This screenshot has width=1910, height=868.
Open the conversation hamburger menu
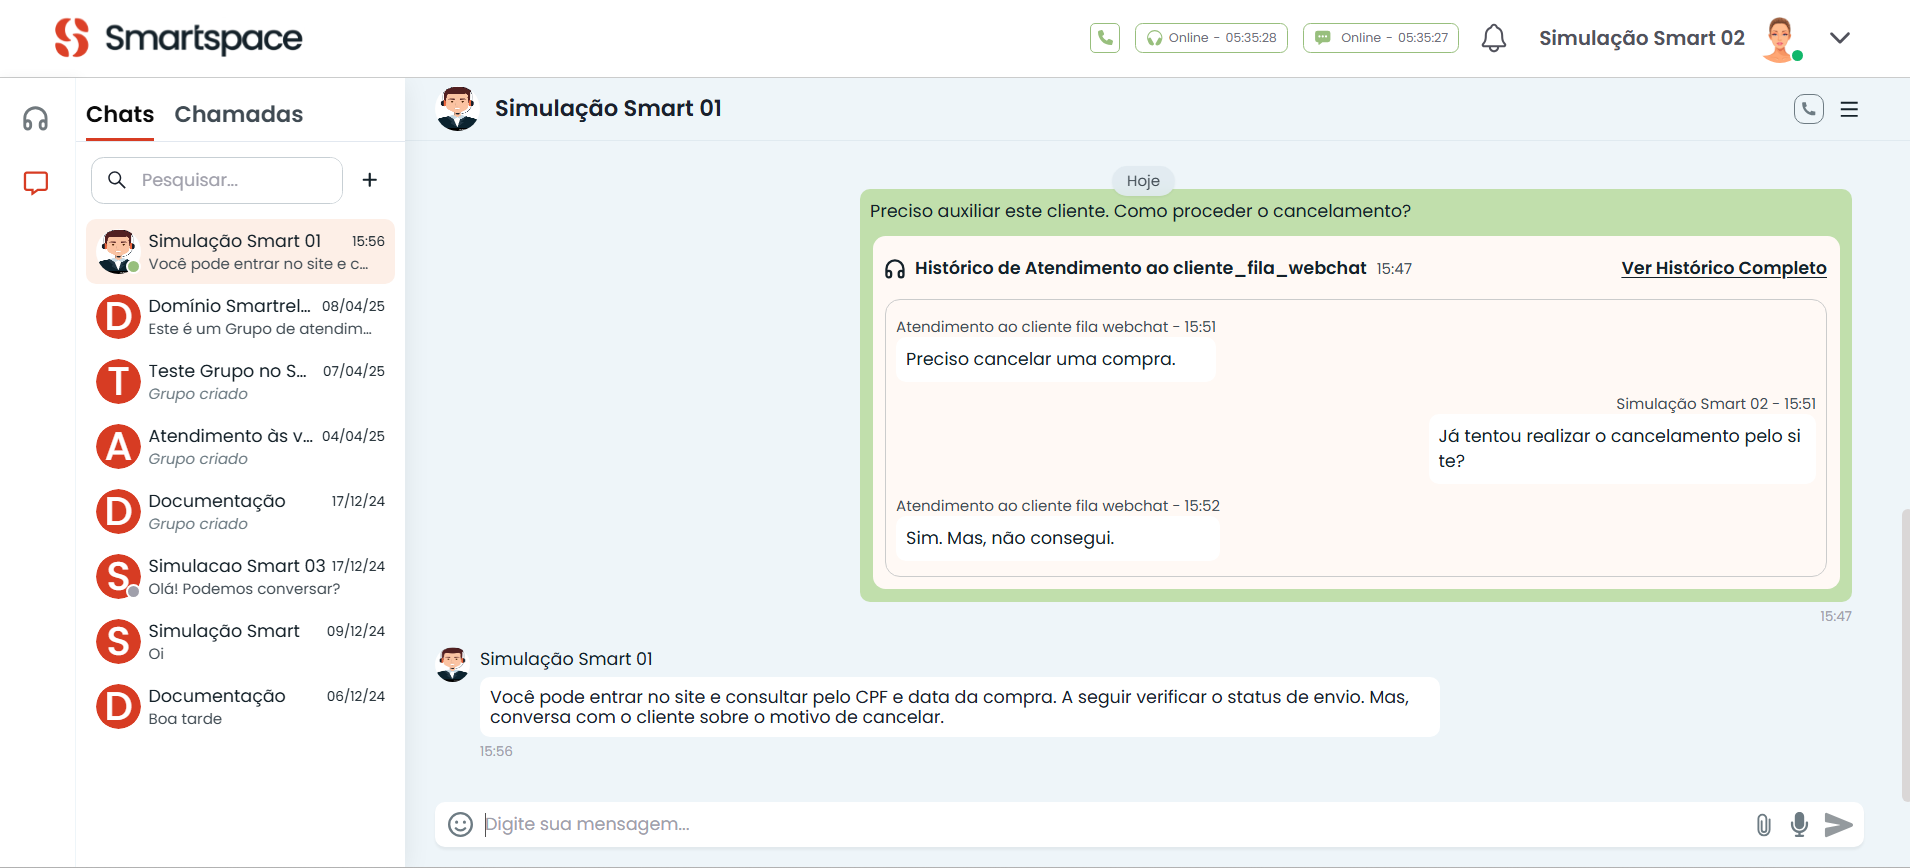(1849, 109)
